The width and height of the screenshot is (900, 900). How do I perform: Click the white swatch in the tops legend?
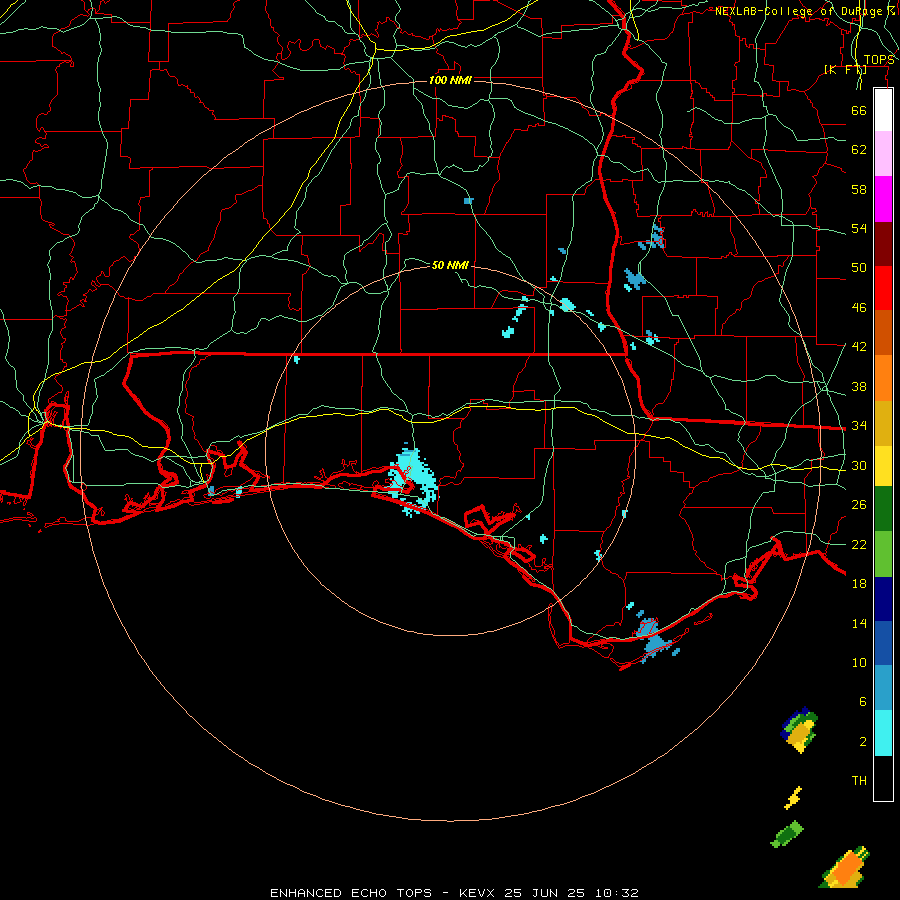click(883, 110)
